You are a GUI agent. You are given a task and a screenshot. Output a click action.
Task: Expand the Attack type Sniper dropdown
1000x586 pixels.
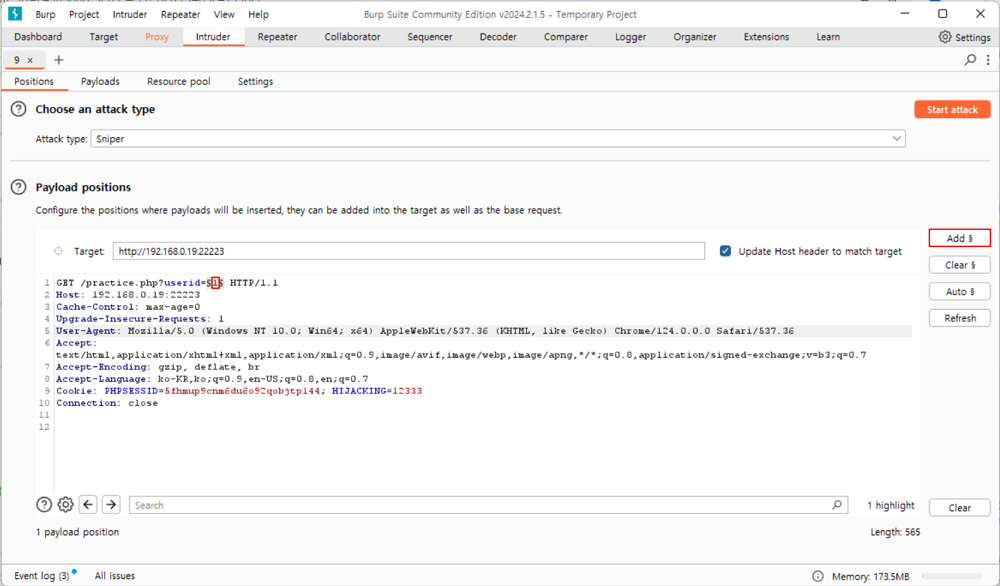(x=897, y=138)
